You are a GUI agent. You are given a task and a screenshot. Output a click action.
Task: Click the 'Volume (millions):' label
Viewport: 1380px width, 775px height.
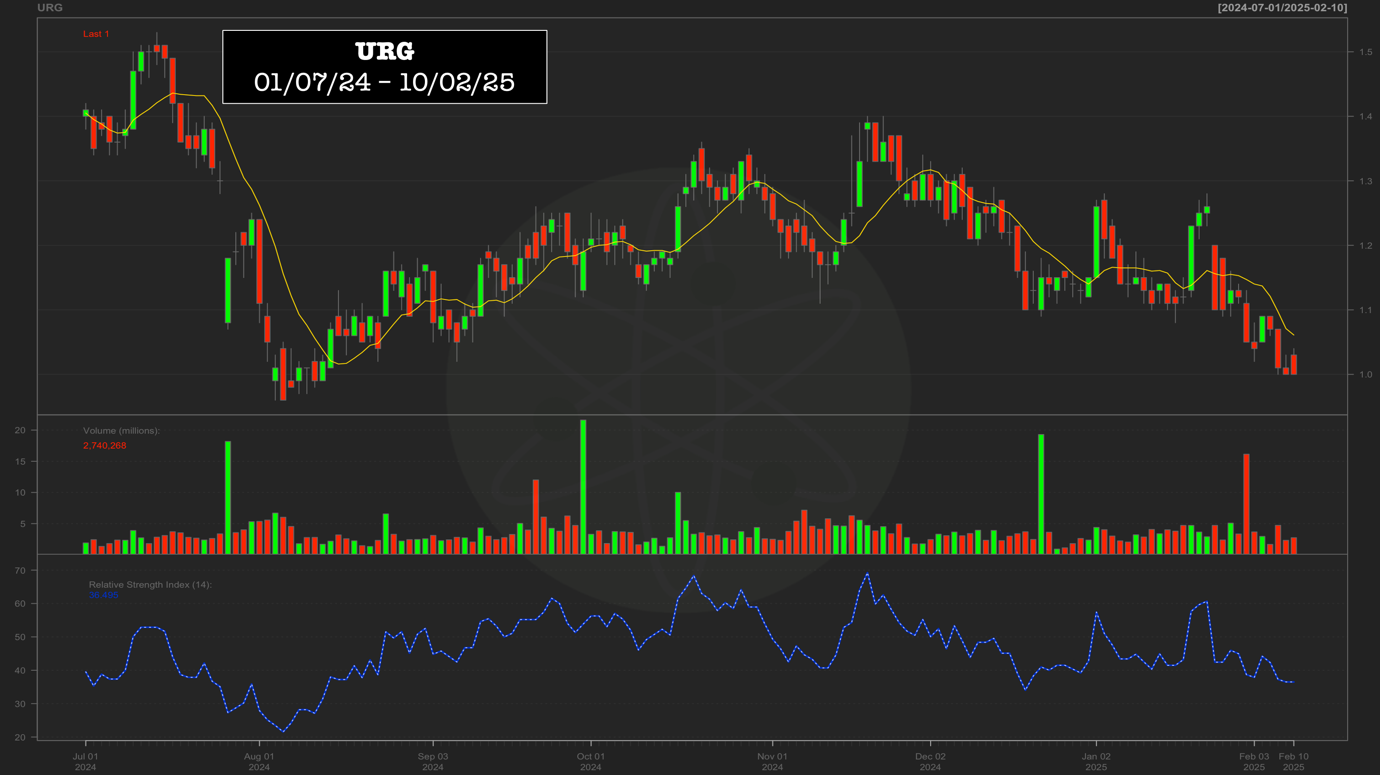121,431
